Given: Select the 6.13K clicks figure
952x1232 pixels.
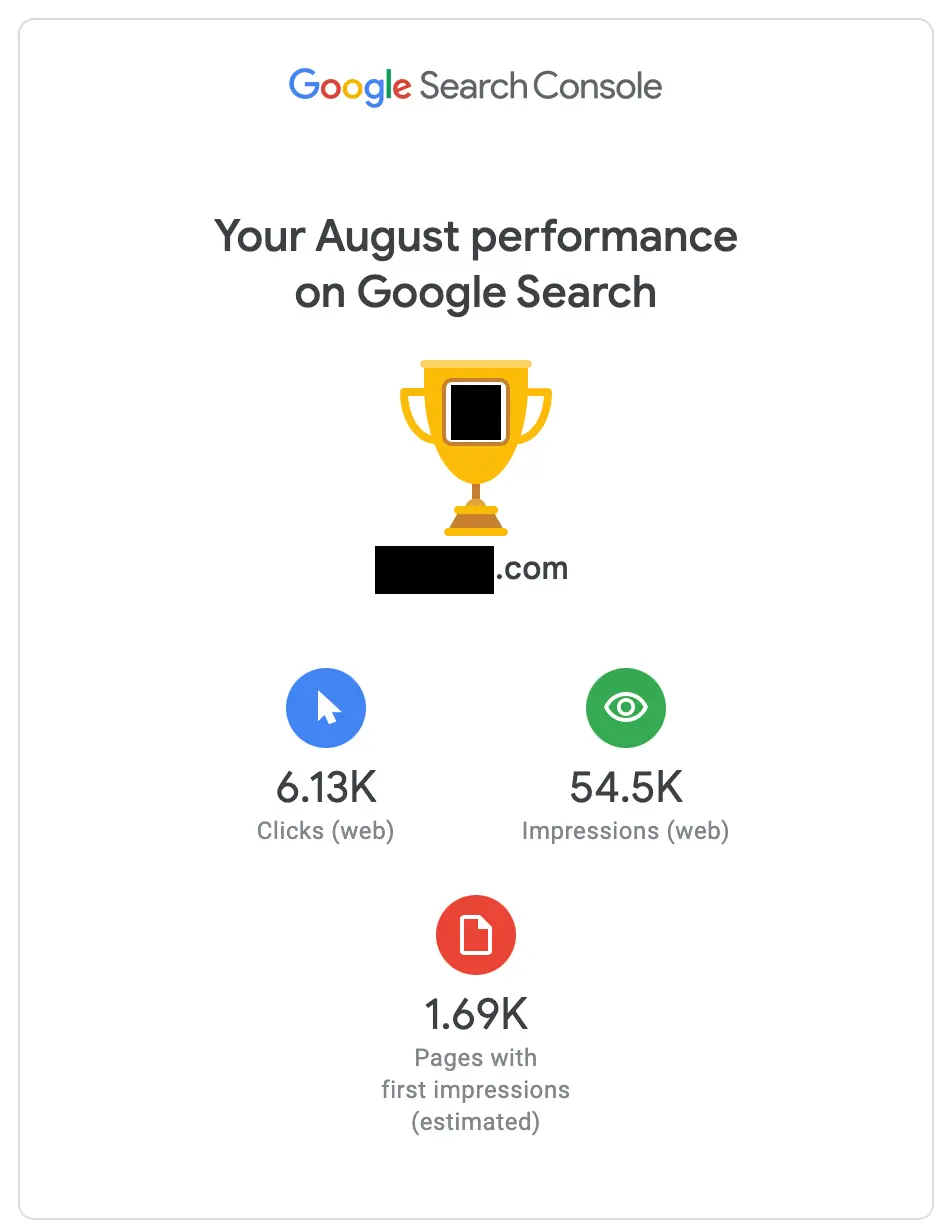Looking at the screenshot, I should click(x=326, y=789).
